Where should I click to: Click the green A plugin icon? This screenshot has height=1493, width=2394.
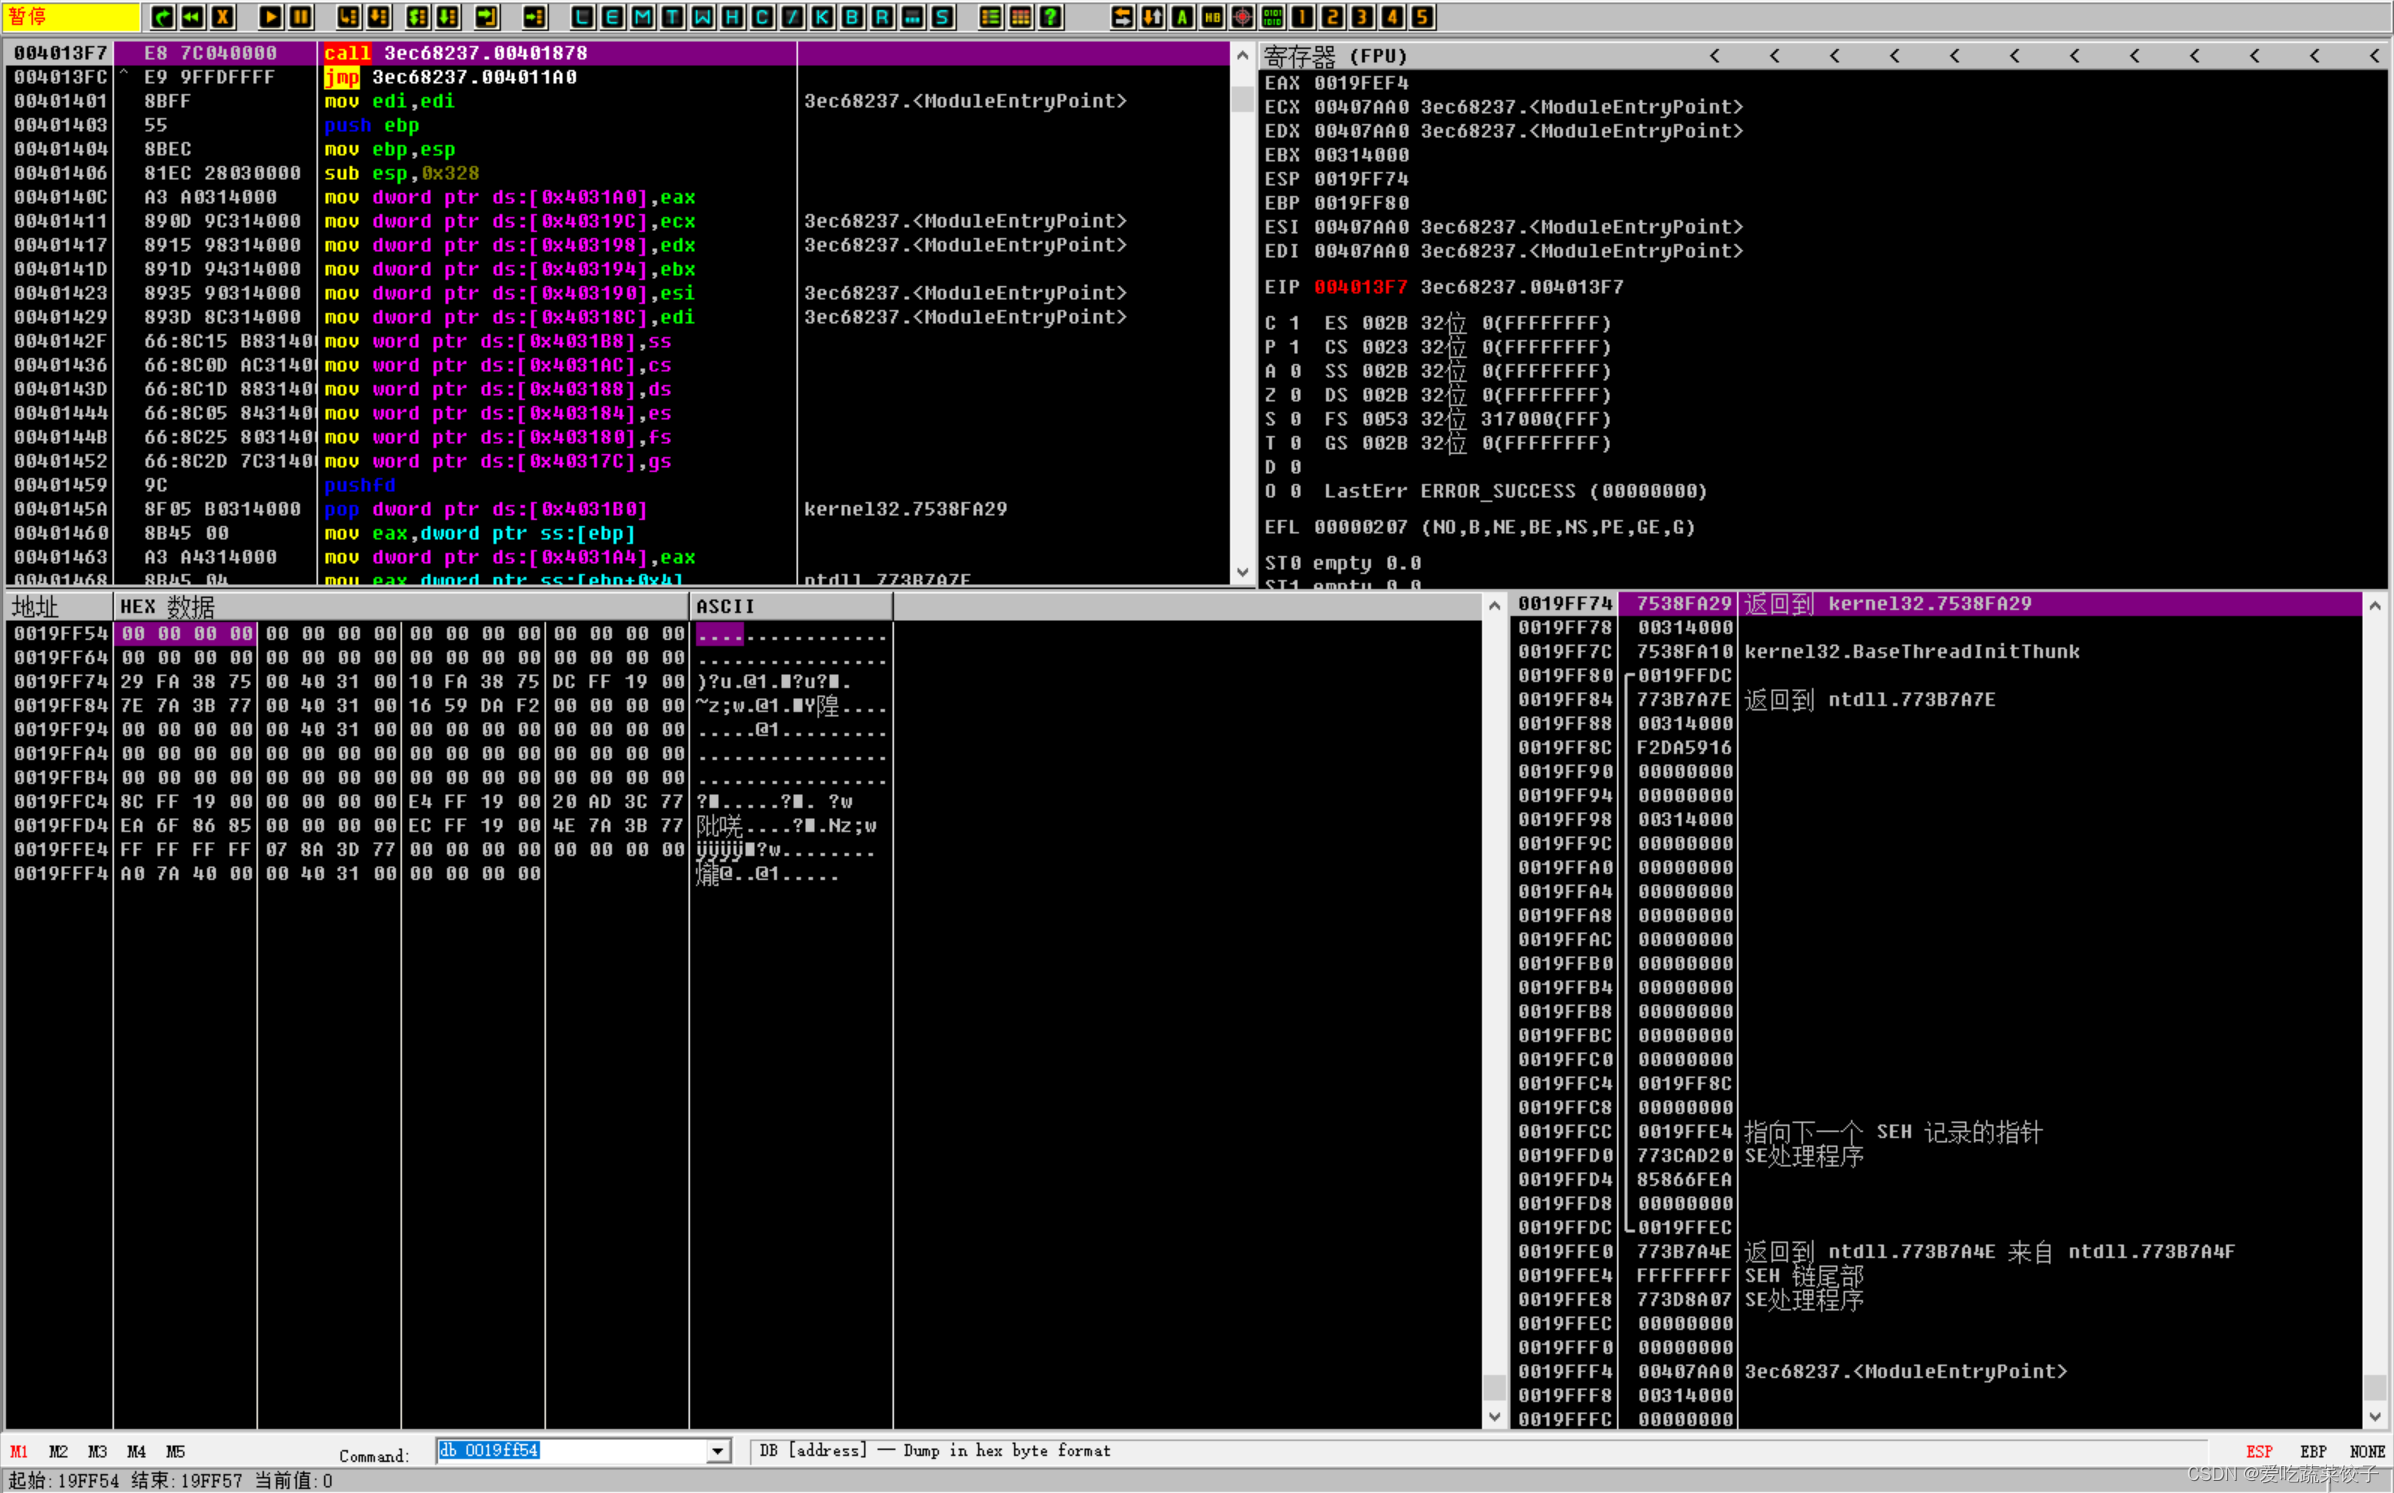tap(1183, 16)
